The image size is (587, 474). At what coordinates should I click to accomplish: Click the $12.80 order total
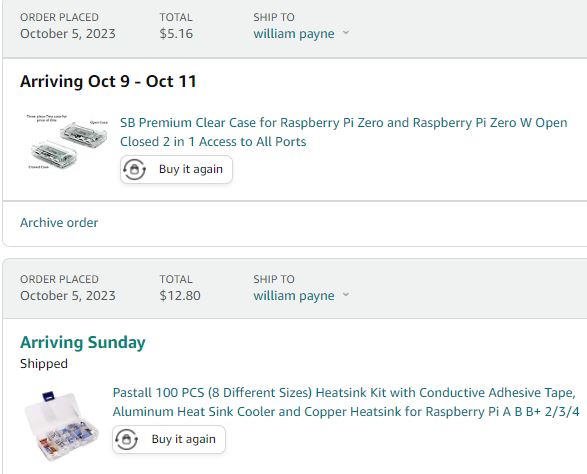[x=180, y=296]
